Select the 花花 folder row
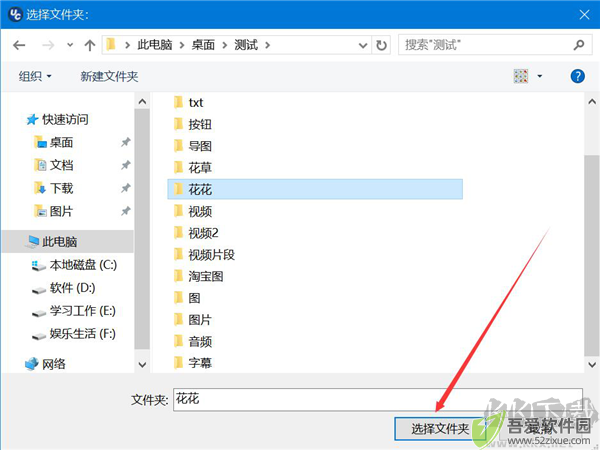 pyautogui.click(x=315, y=189)
